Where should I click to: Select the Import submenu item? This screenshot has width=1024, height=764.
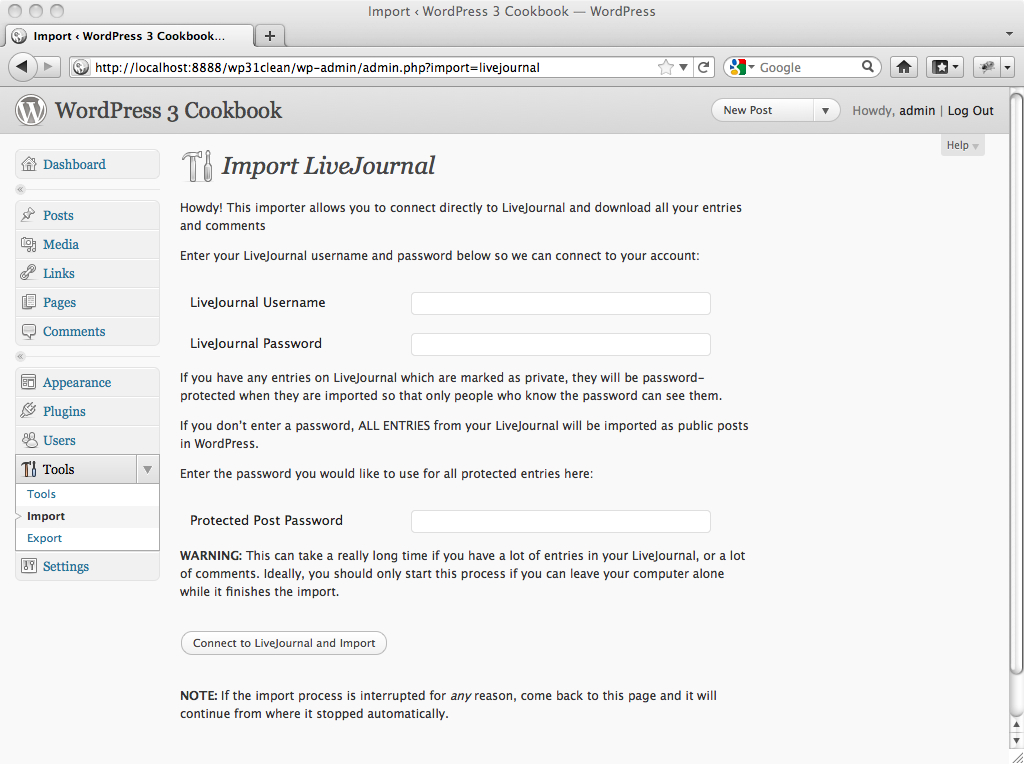point(46,516)
